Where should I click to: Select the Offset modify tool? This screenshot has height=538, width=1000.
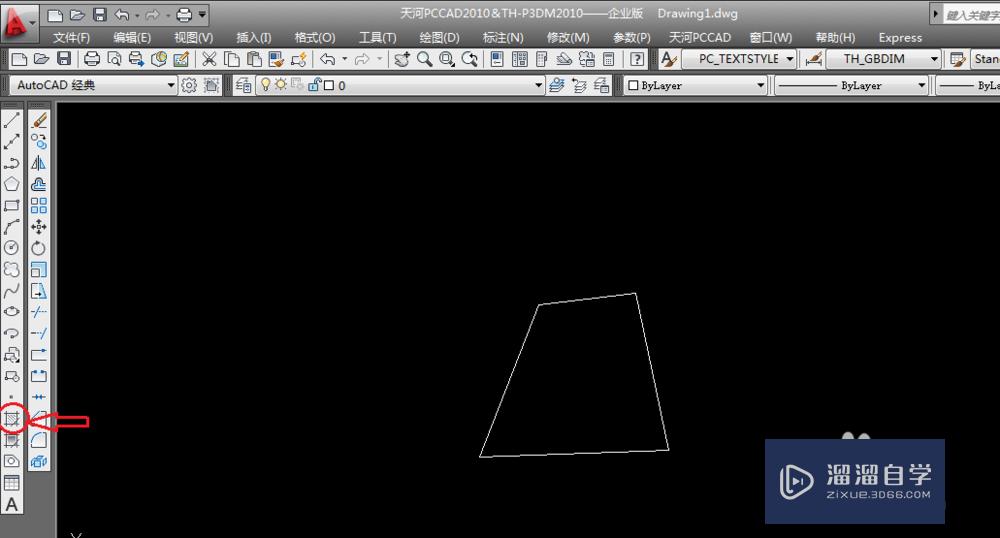(39, 184)
